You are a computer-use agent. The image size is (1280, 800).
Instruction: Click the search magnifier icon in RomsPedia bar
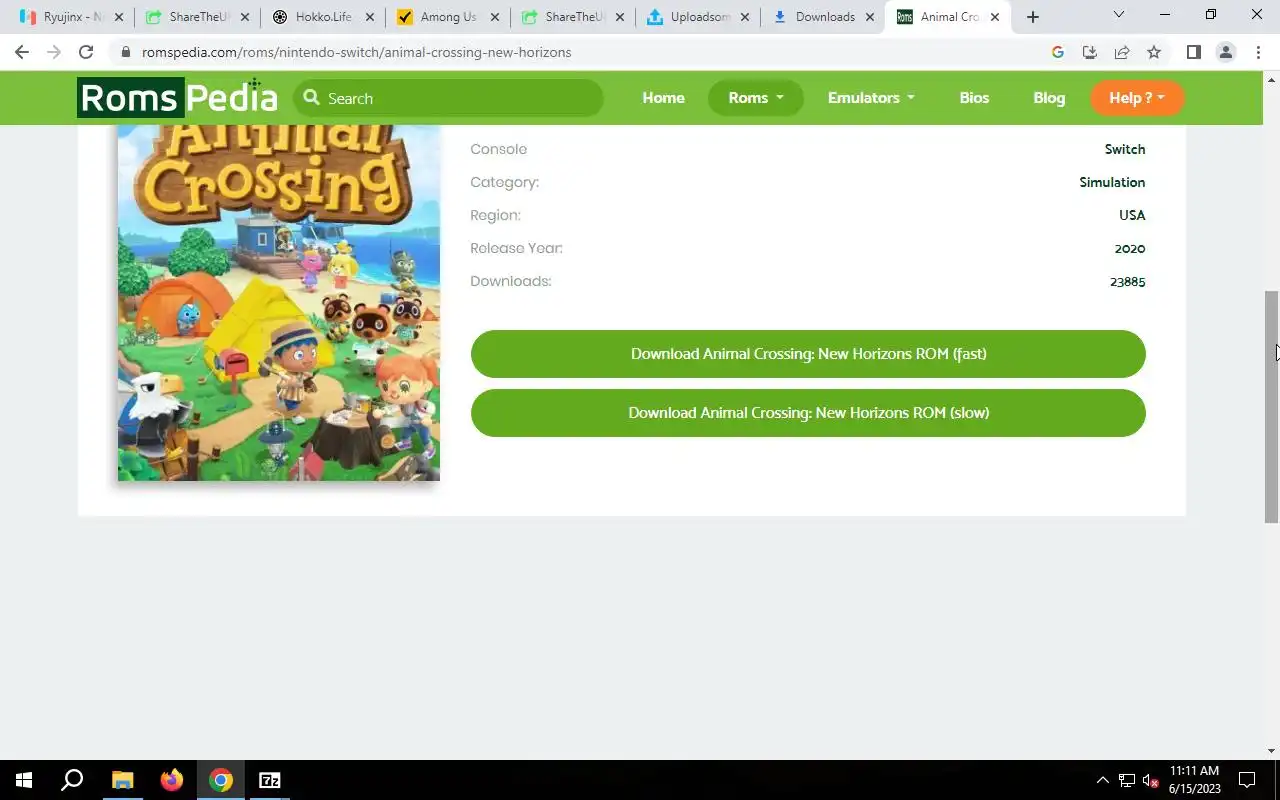312,97
